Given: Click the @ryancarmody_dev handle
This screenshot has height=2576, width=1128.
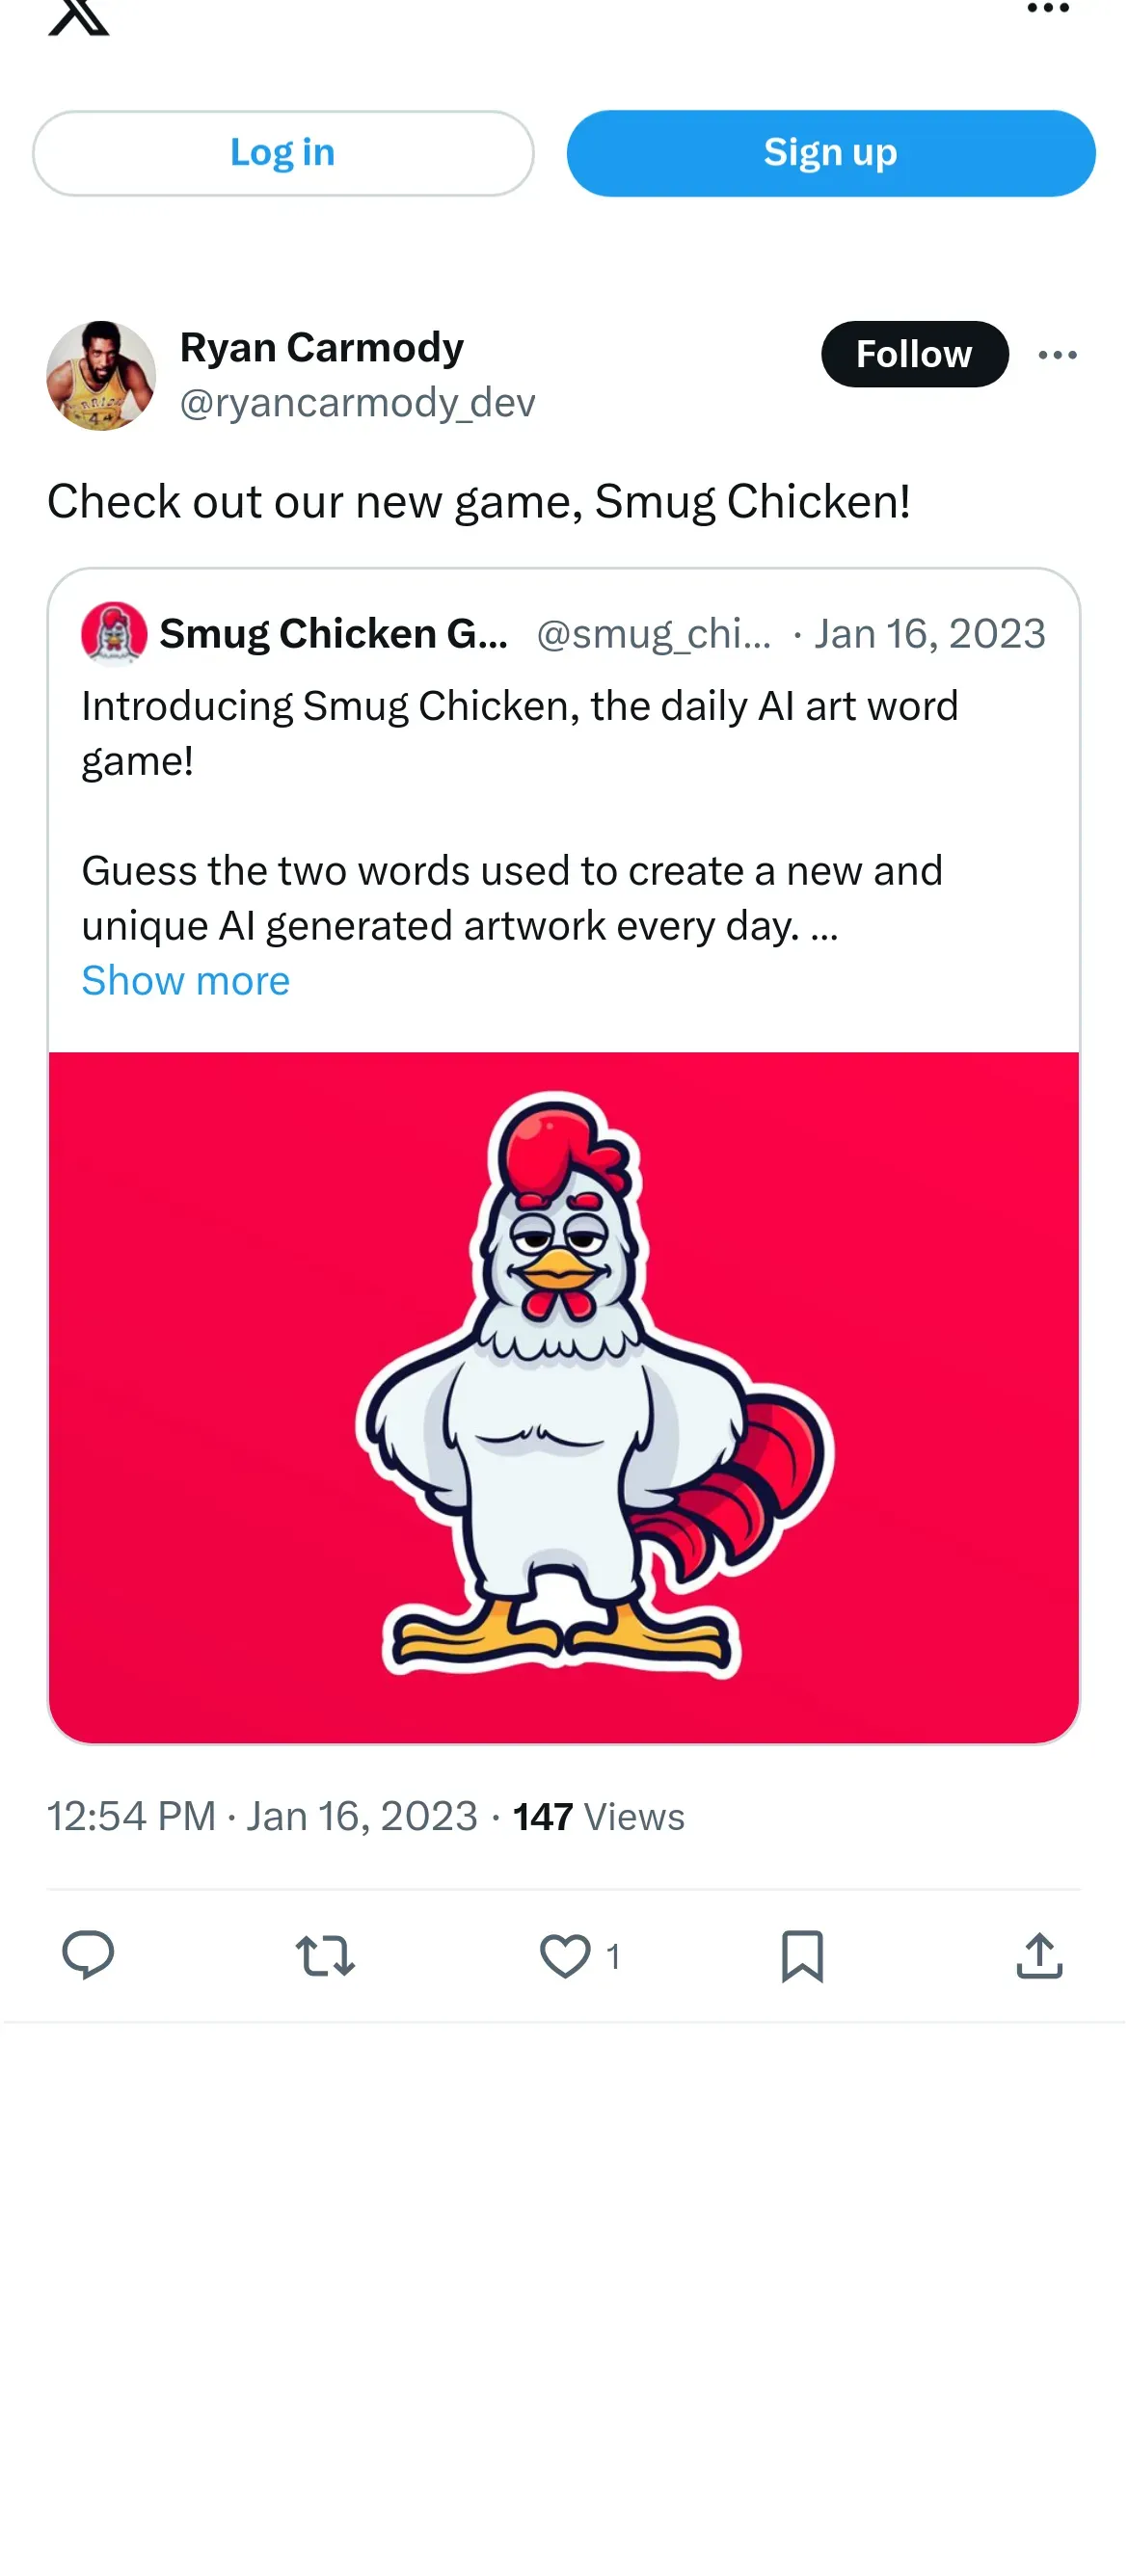Looking at the screenshot, I should point(357,403).
